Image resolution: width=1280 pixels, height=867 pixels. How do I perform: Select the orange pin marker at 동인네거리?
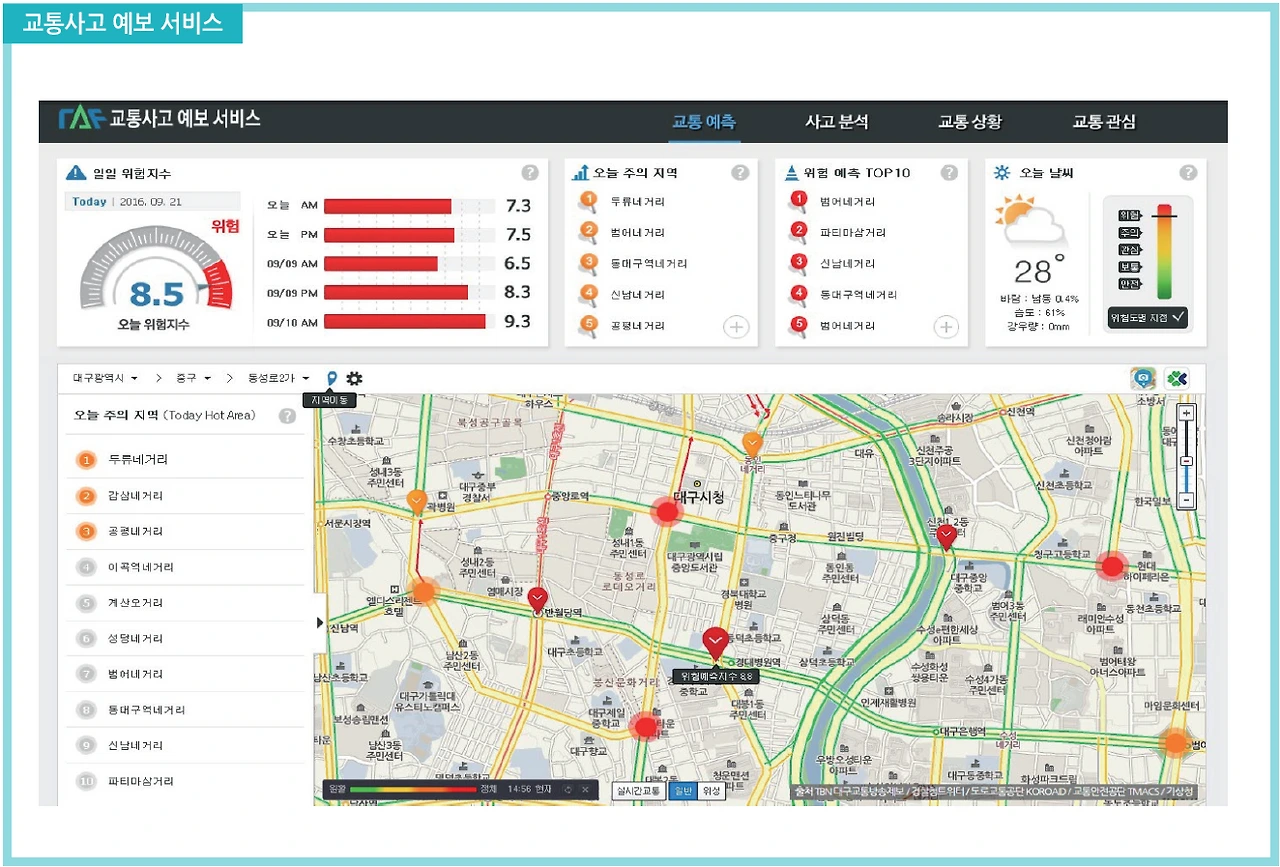click(753, 443)
